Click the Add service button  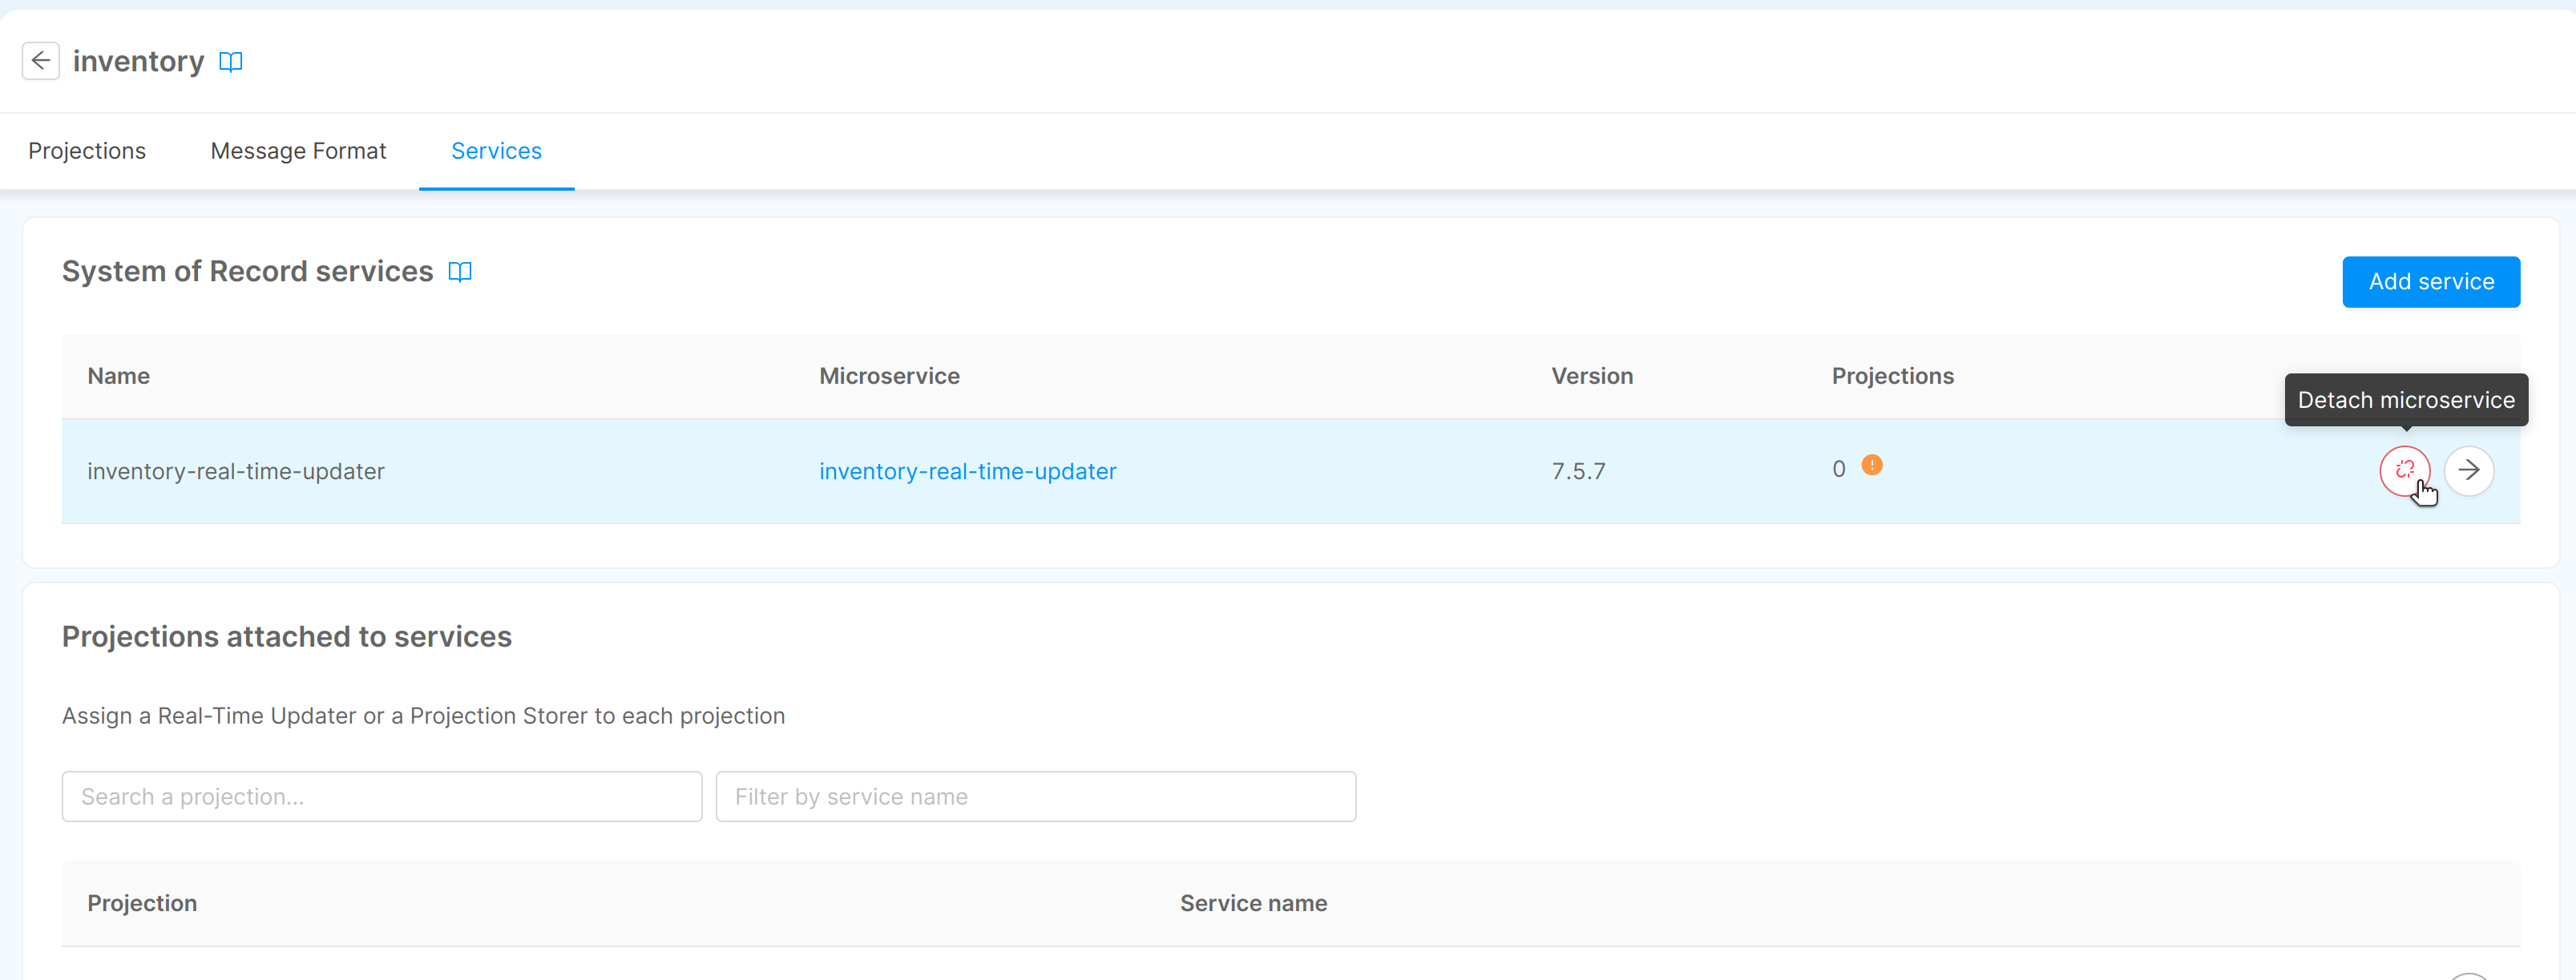click(x=2431, y=281)
